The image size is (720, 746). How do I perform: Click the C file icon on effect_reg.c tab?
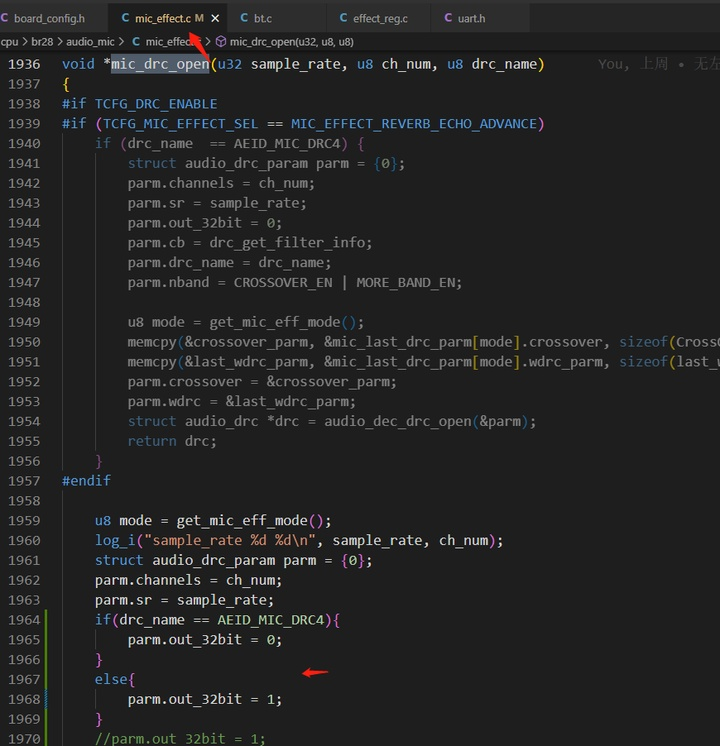click(x=343, y=18)
